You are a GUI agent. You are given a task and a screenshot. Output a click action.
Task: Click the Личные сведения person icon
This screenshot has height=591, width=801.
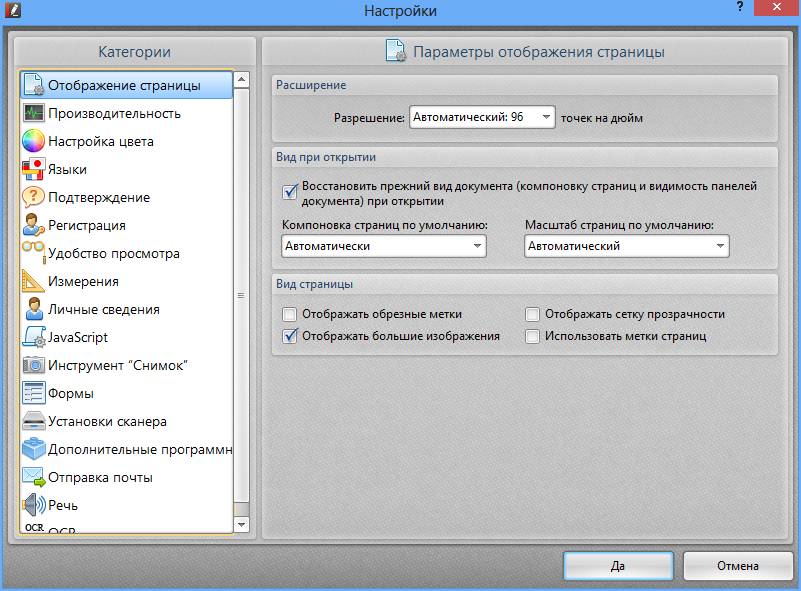(34, 309)
